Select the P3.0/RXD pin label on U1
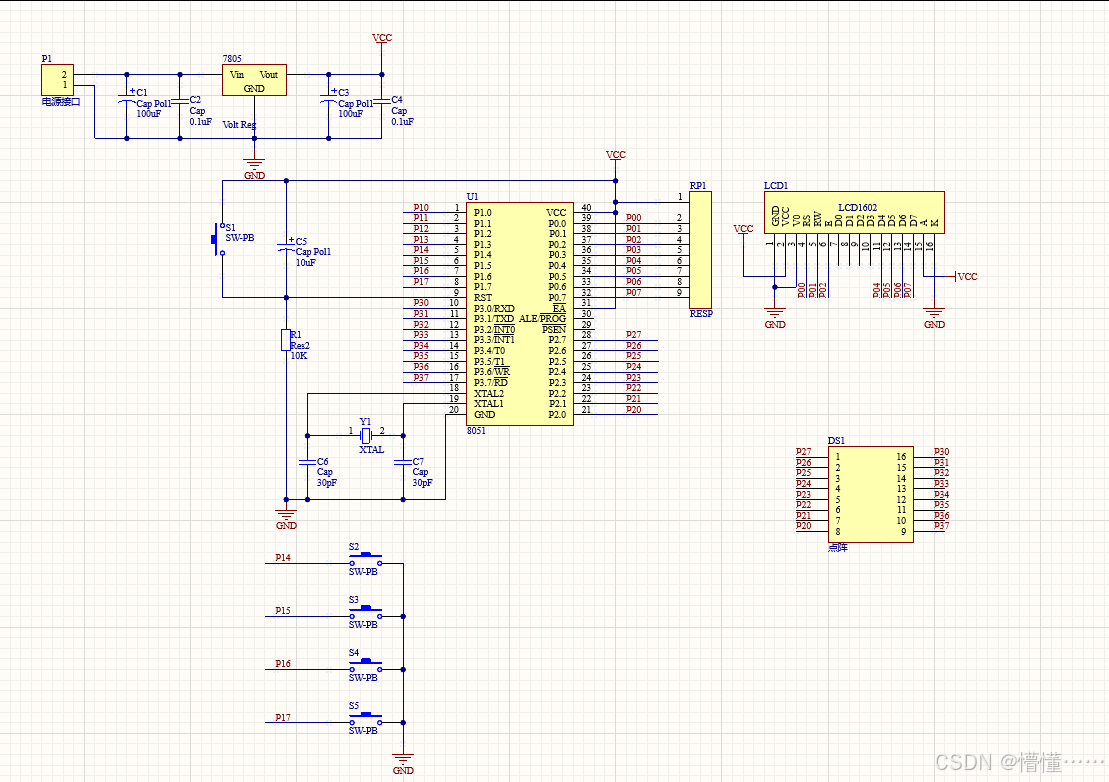Viewport: 1109px width, 782px height. point(494,308)
